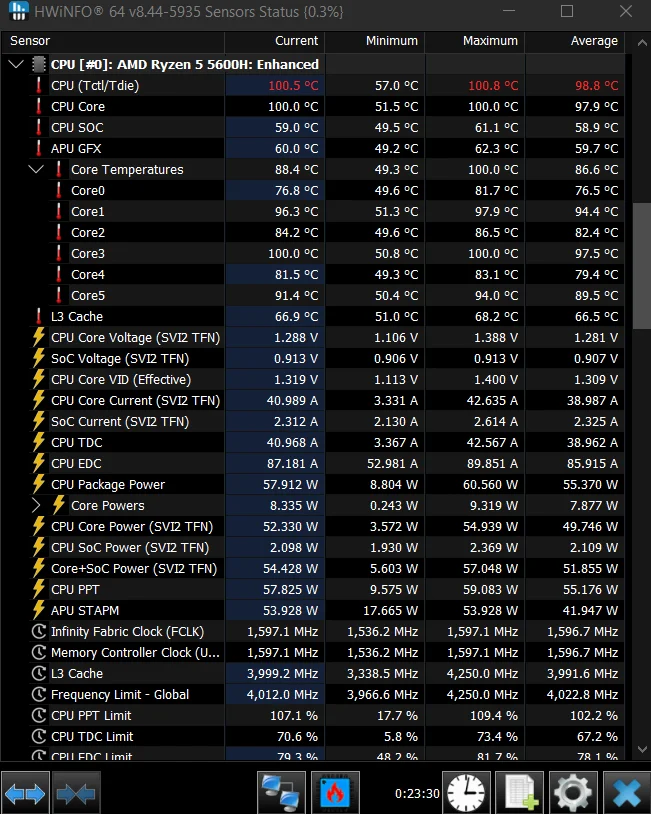Click the blue double-arrow toolbar icon
The image size is (651, 814).
76,792
